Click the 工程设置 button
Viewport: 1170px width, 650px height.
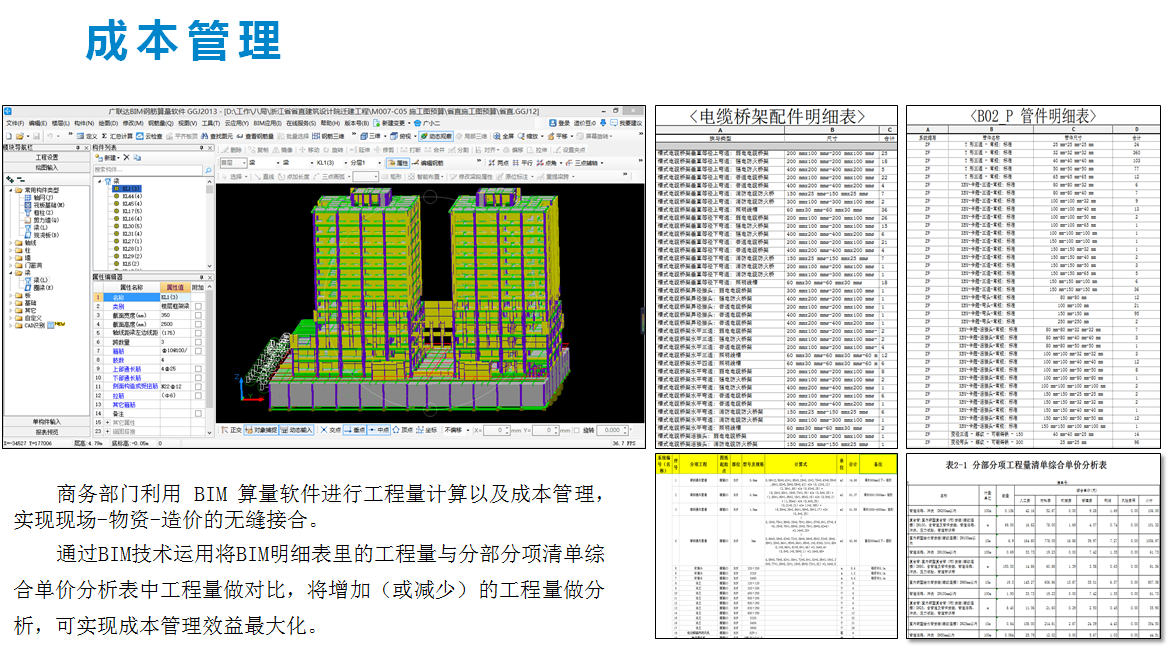[x=46, y=157]
